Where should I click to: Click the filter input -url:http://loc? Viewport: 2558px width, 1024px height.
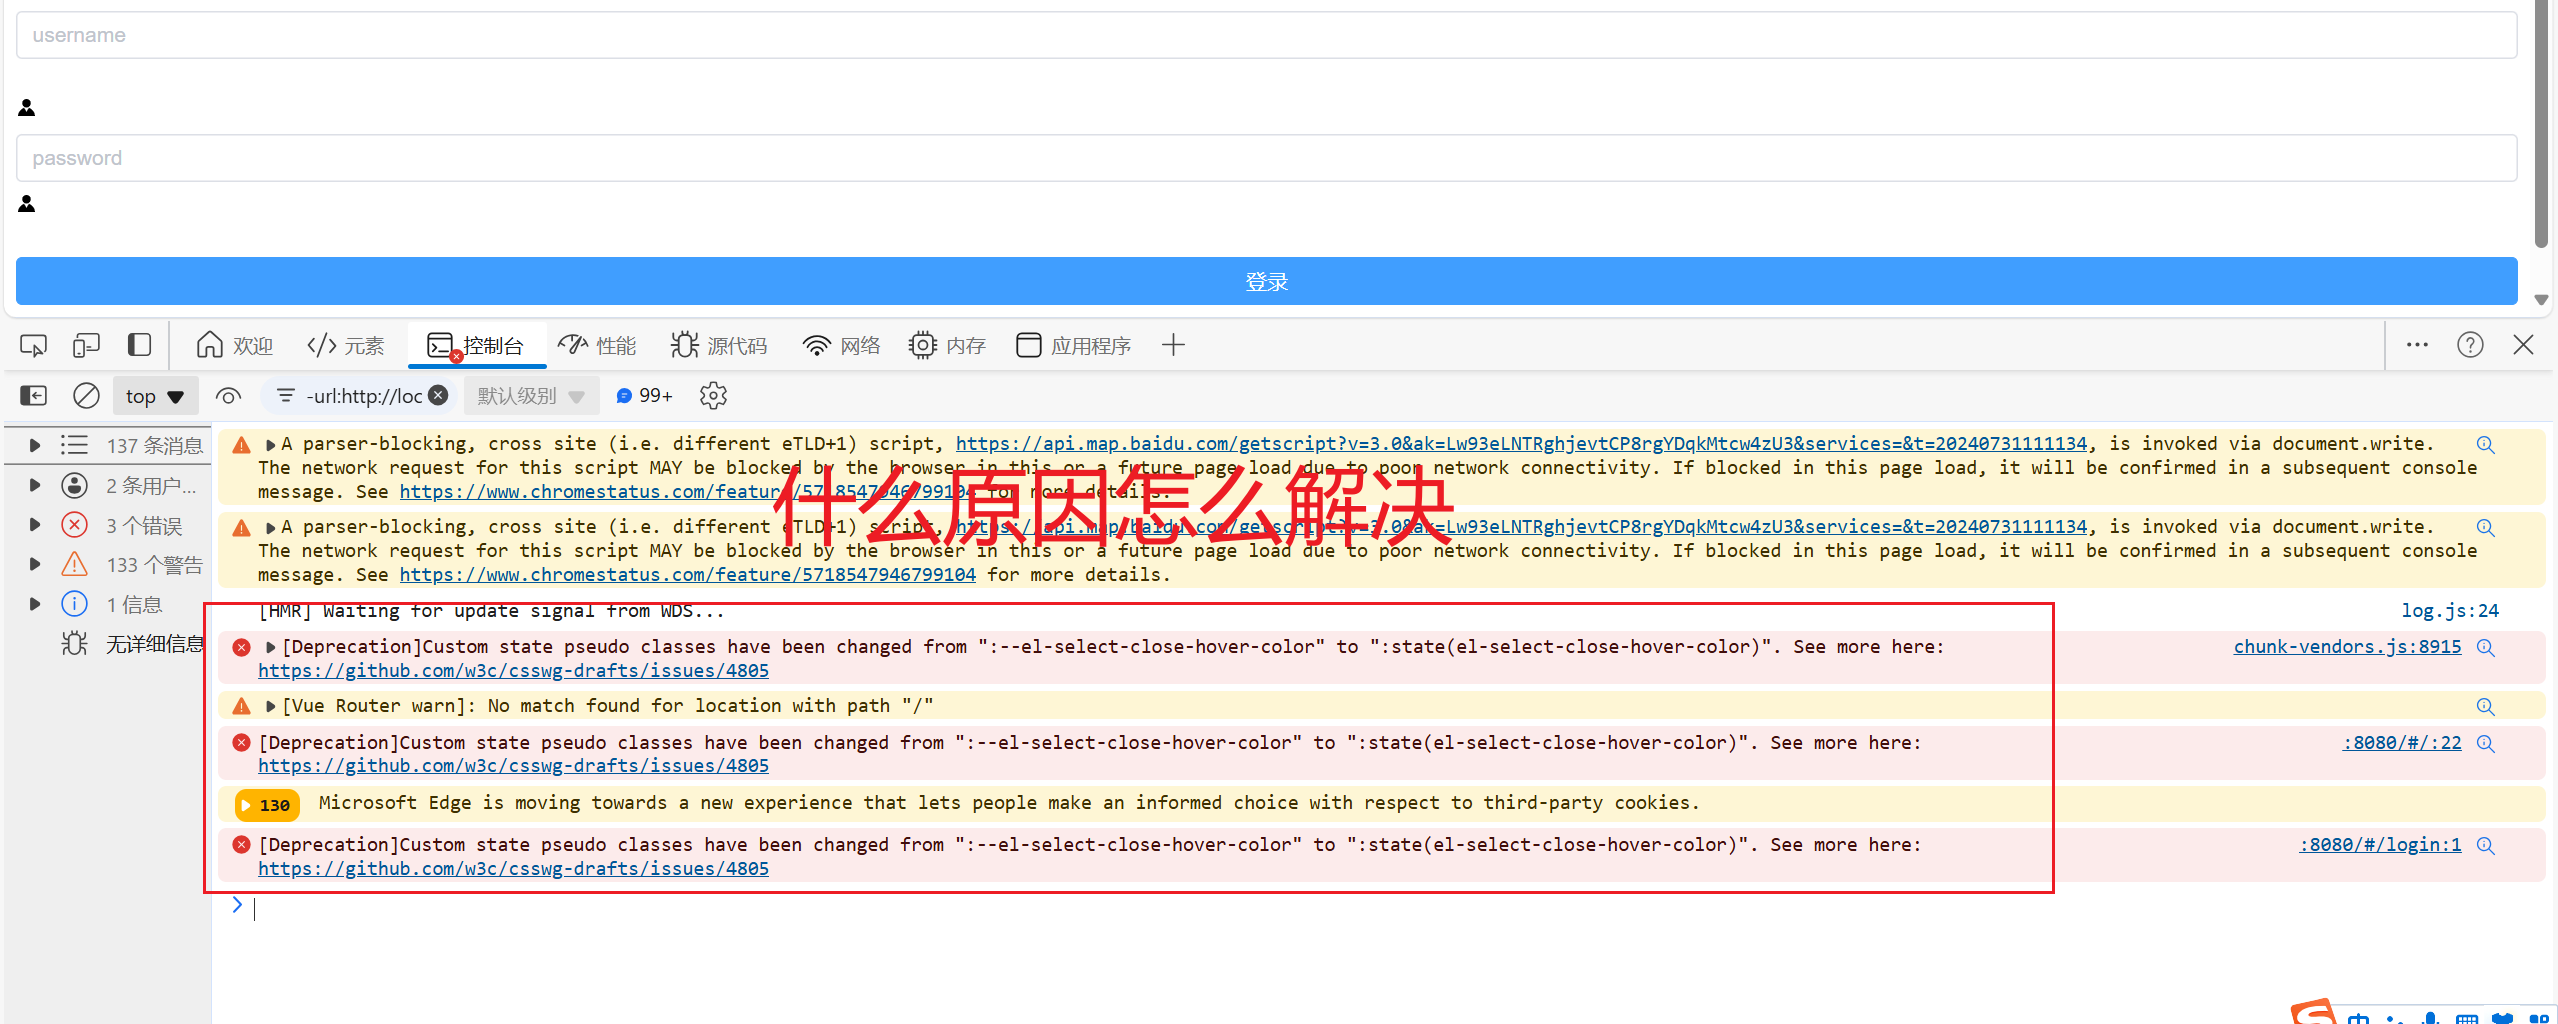pyautogui.click(x=363, y=396)
